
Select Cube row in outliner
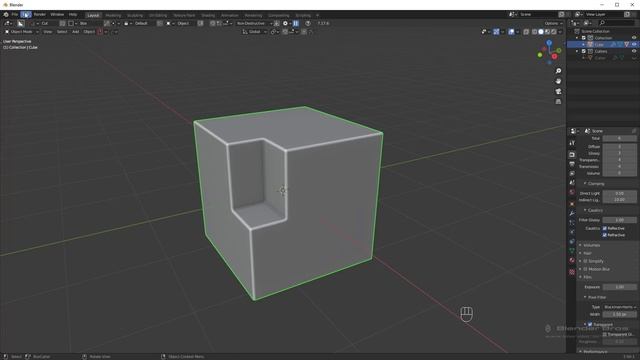[603, 44]
